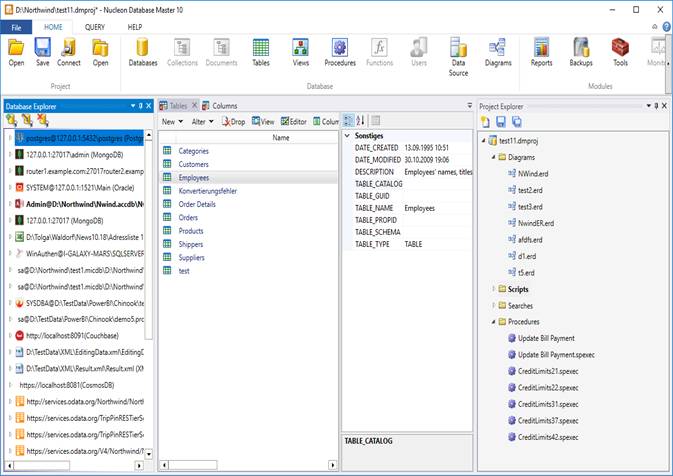Select the Columns document tab

[x=220, y=106]
